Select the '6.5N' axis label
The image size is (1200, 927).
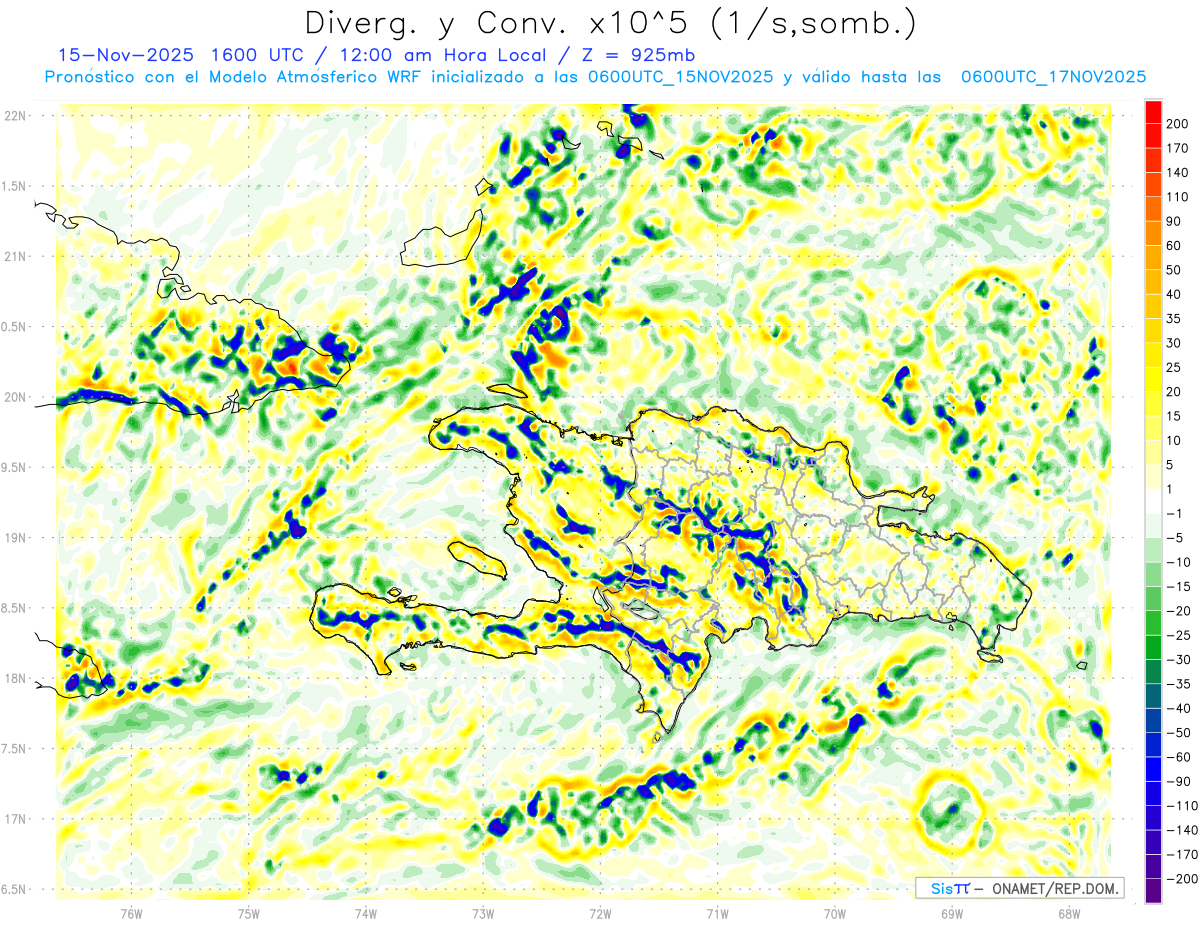pyautogui.click(x=15, y=889)
